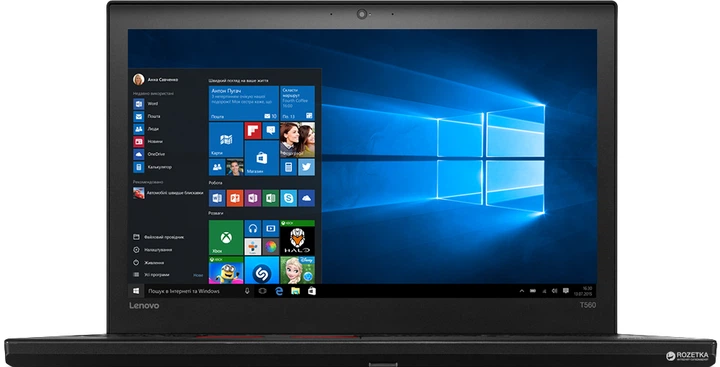Click the taskbar clock and date
This screenshot has width=720, height=367.
(583, 291)
